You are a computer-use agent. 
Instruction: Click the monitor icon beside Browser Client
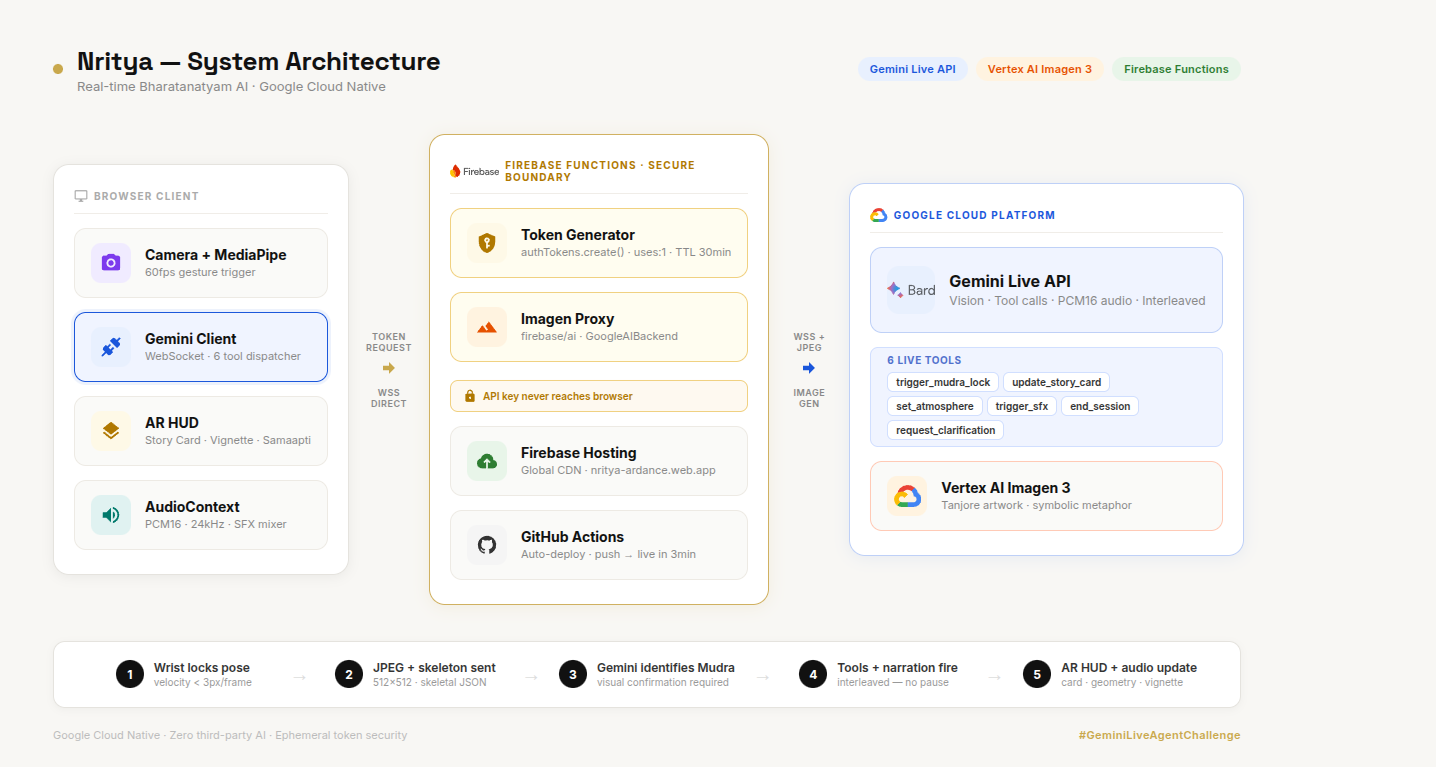coord(81,196)
